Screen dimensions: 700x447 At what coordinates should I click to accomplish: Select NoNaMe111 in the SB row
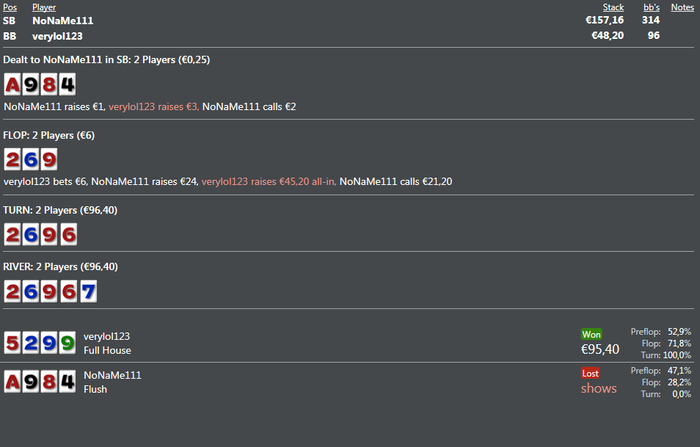(x=60, y=20)
